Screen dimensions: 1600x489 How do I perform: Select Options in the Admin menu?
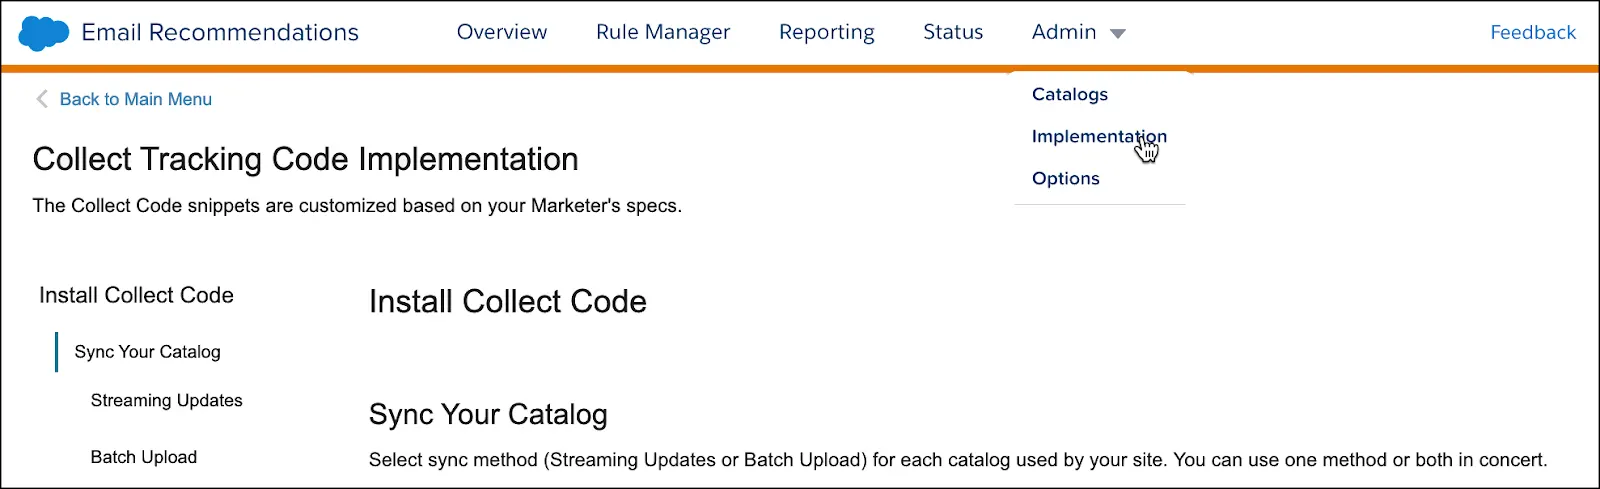tap(1066, 178)
